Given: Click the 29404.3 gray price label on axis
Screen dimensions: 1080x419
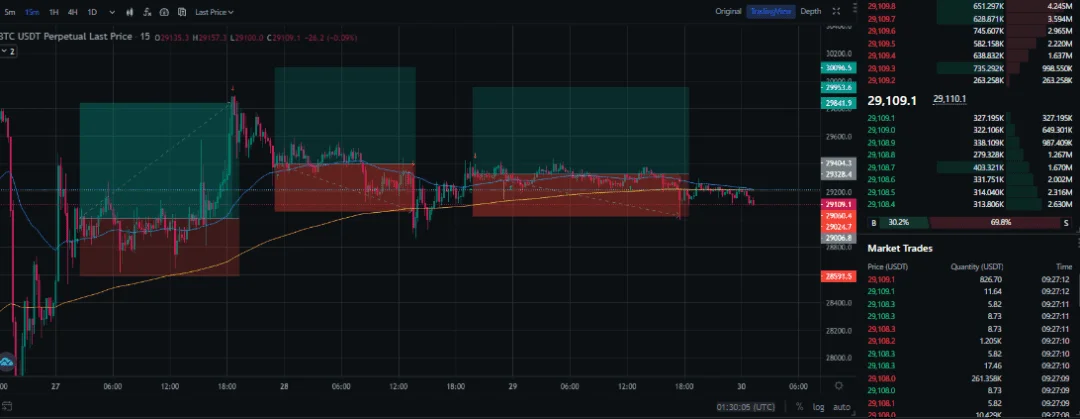Looking at the screenshot, I should [x=838, y=163].
